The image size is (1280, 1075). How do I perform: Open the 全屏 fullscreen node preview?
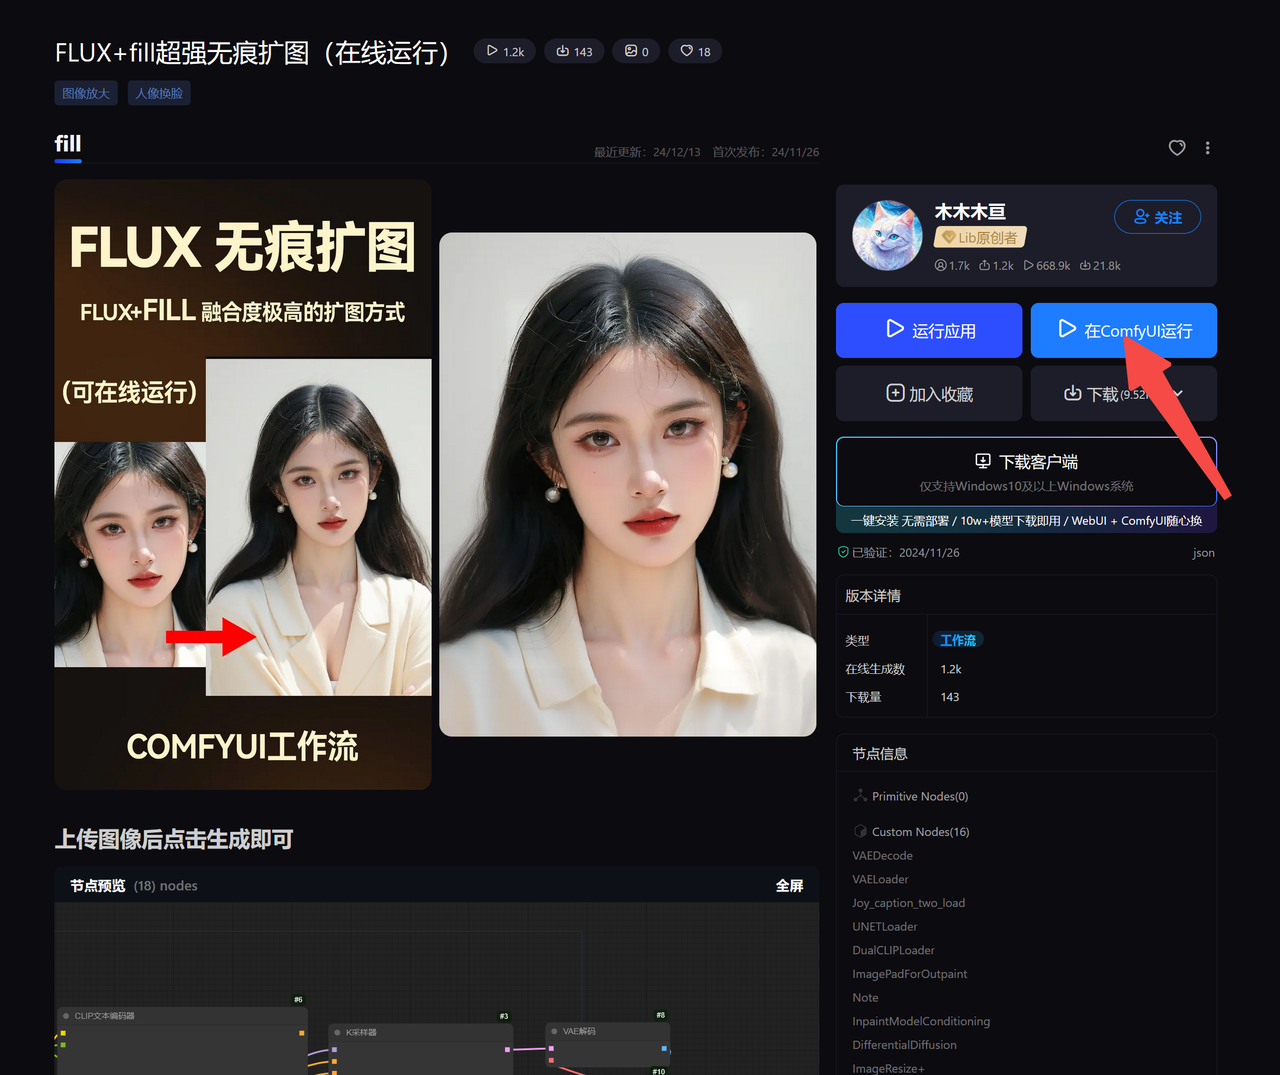pos(789,886)
